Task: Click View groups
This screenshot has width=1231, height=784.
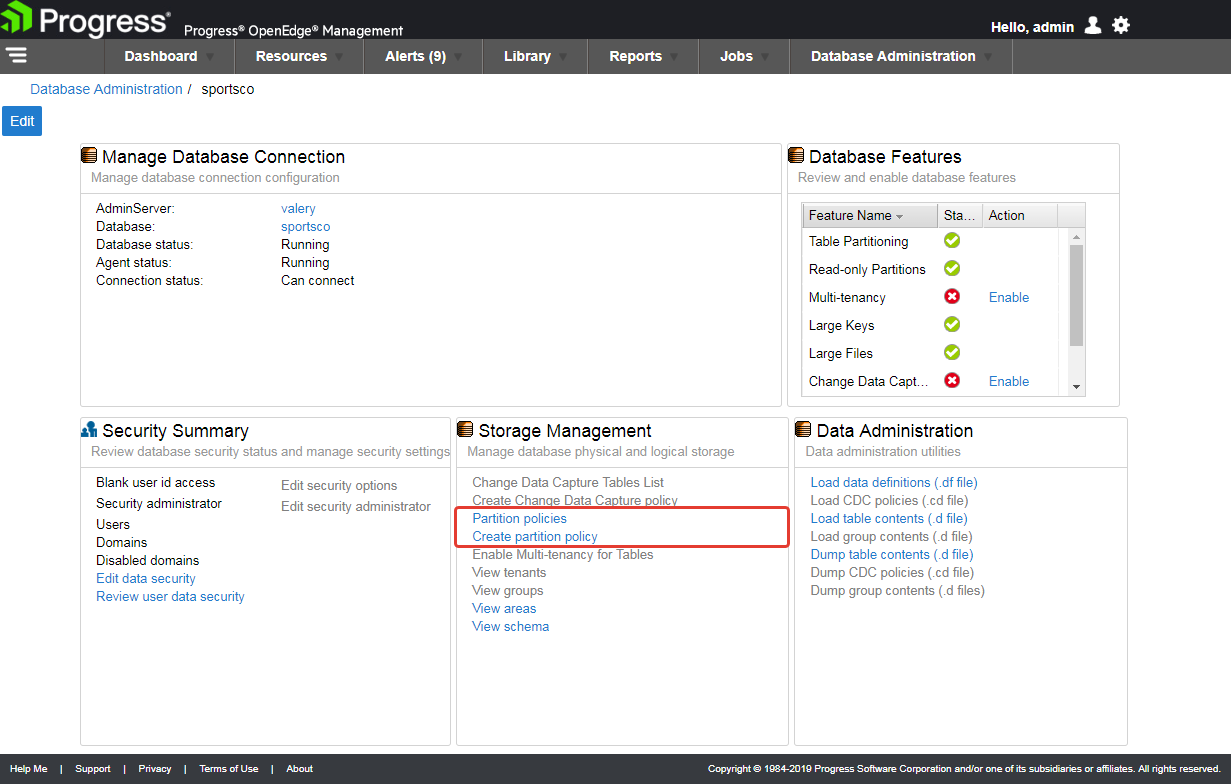Action: pyautogui.click(x=508, y=590)
